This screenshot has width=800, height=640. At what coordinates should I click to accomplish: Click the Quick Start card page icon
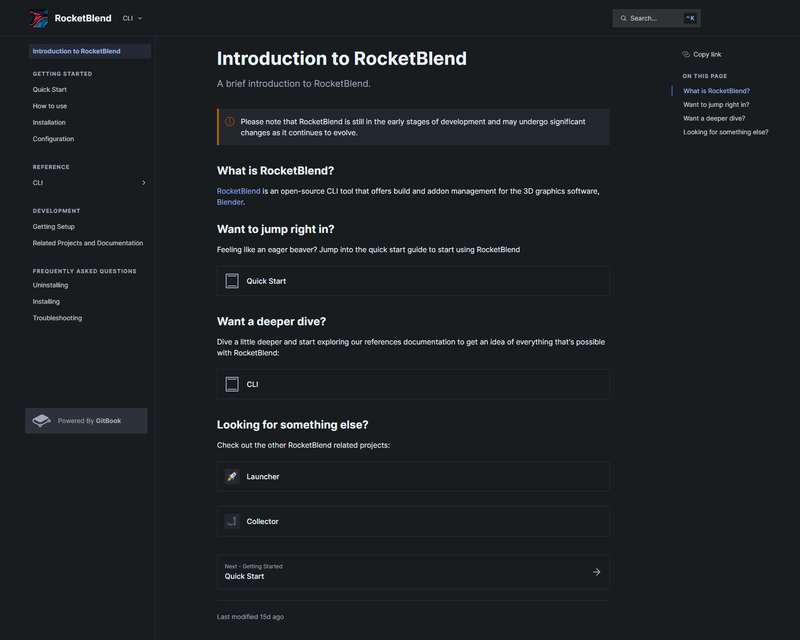232,281
